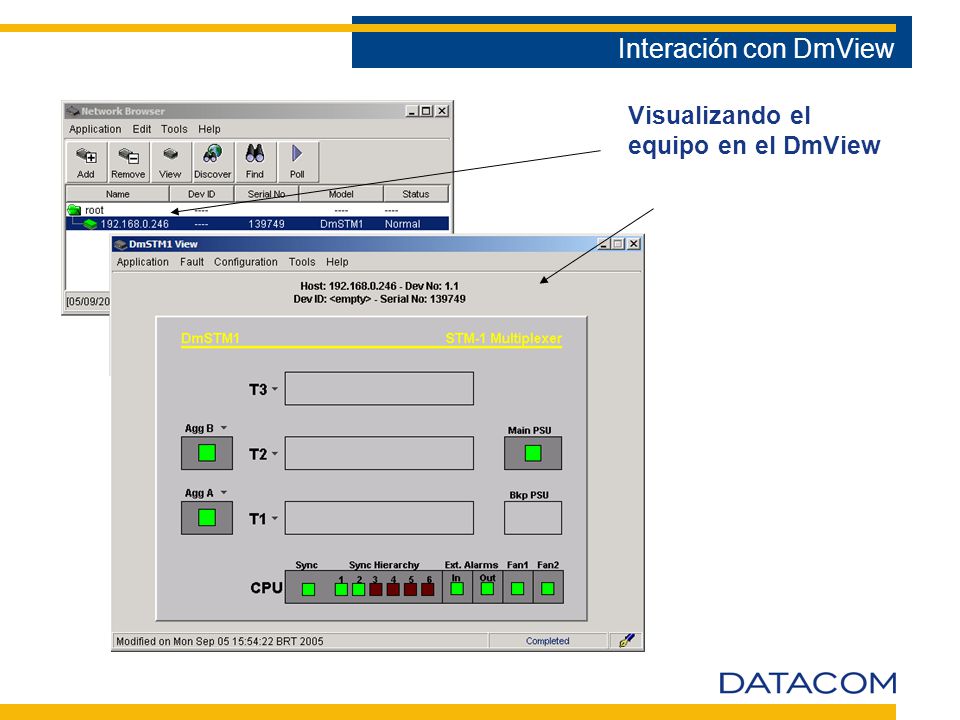
Task: Click Sync Hierarchy LED number 5
Action: [410, 589]
